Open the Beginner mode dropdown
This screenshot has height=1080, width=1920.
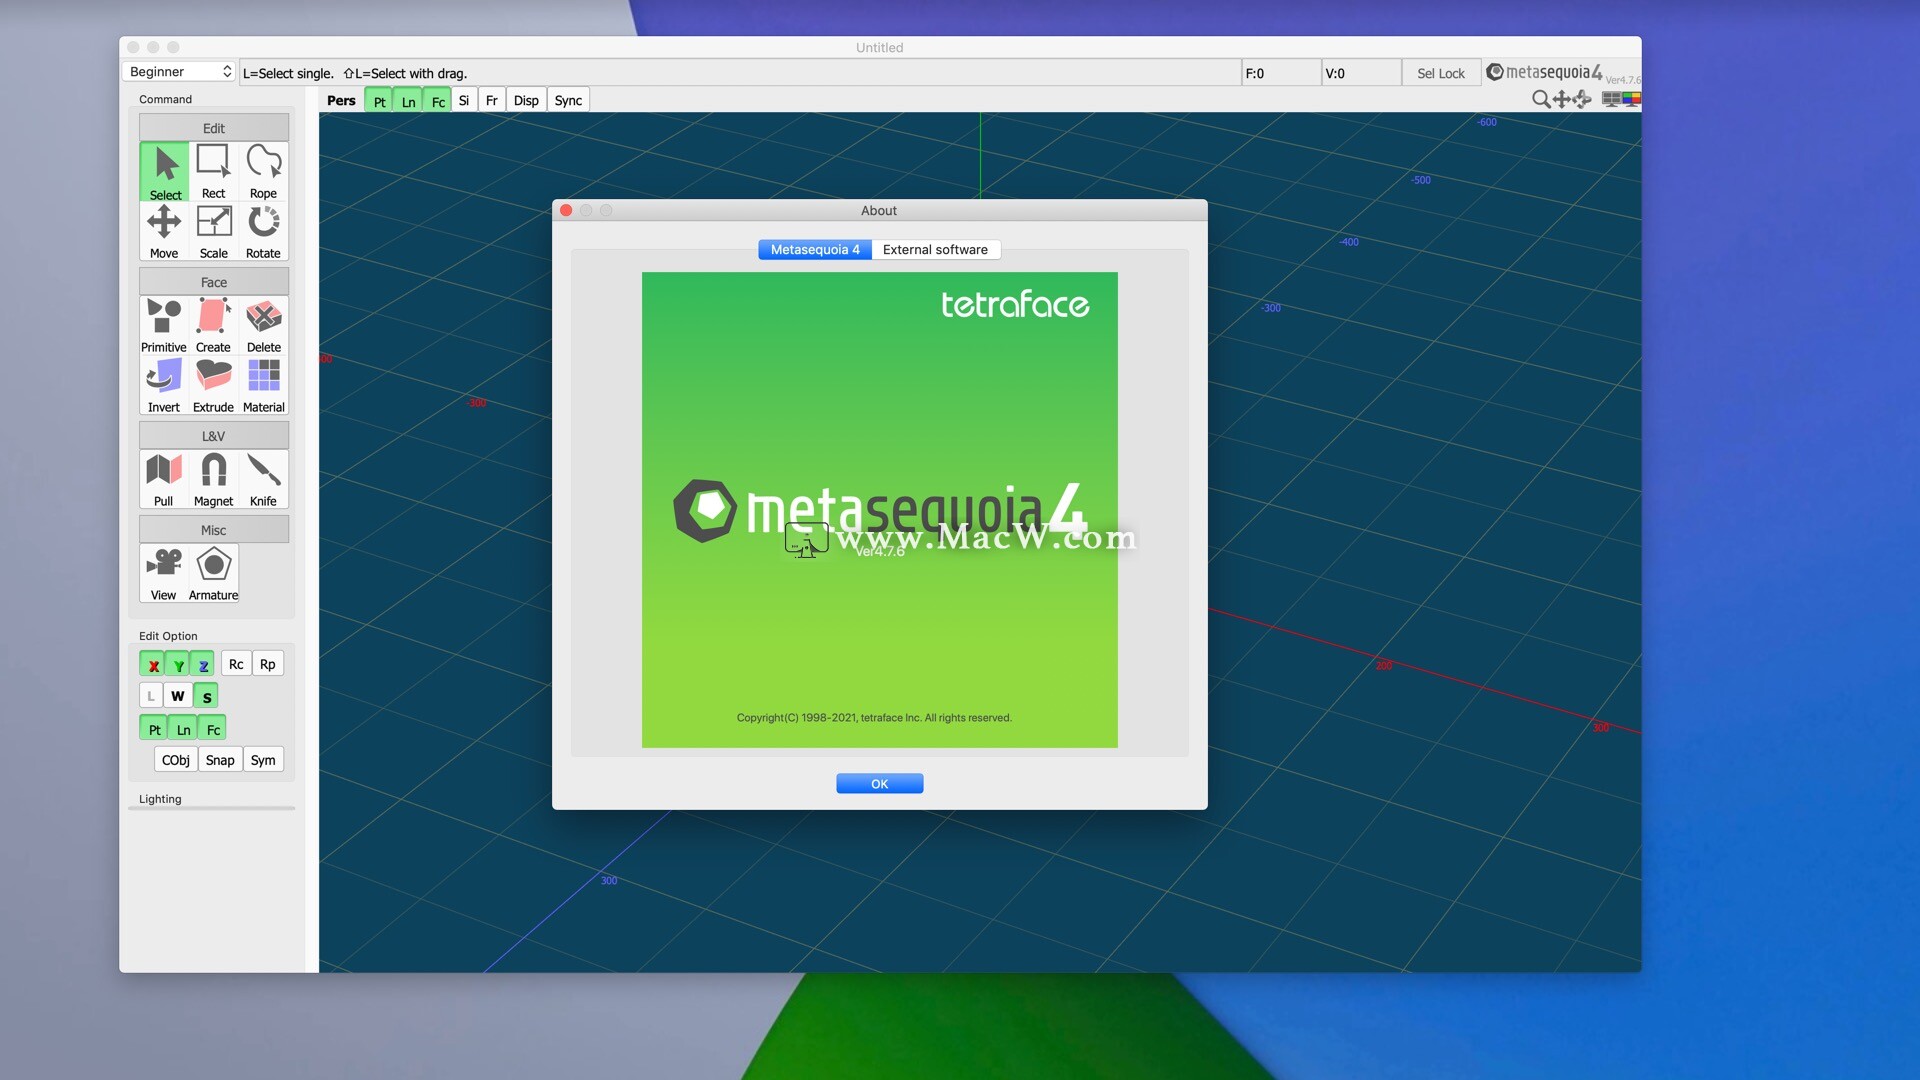click(179, 71)
